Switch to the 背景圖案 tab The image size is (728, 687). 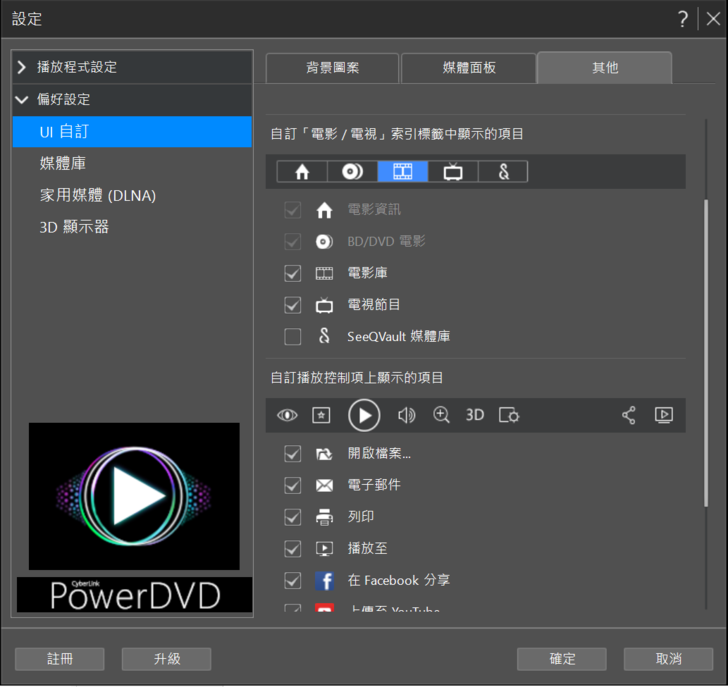[x=332, y=68]
